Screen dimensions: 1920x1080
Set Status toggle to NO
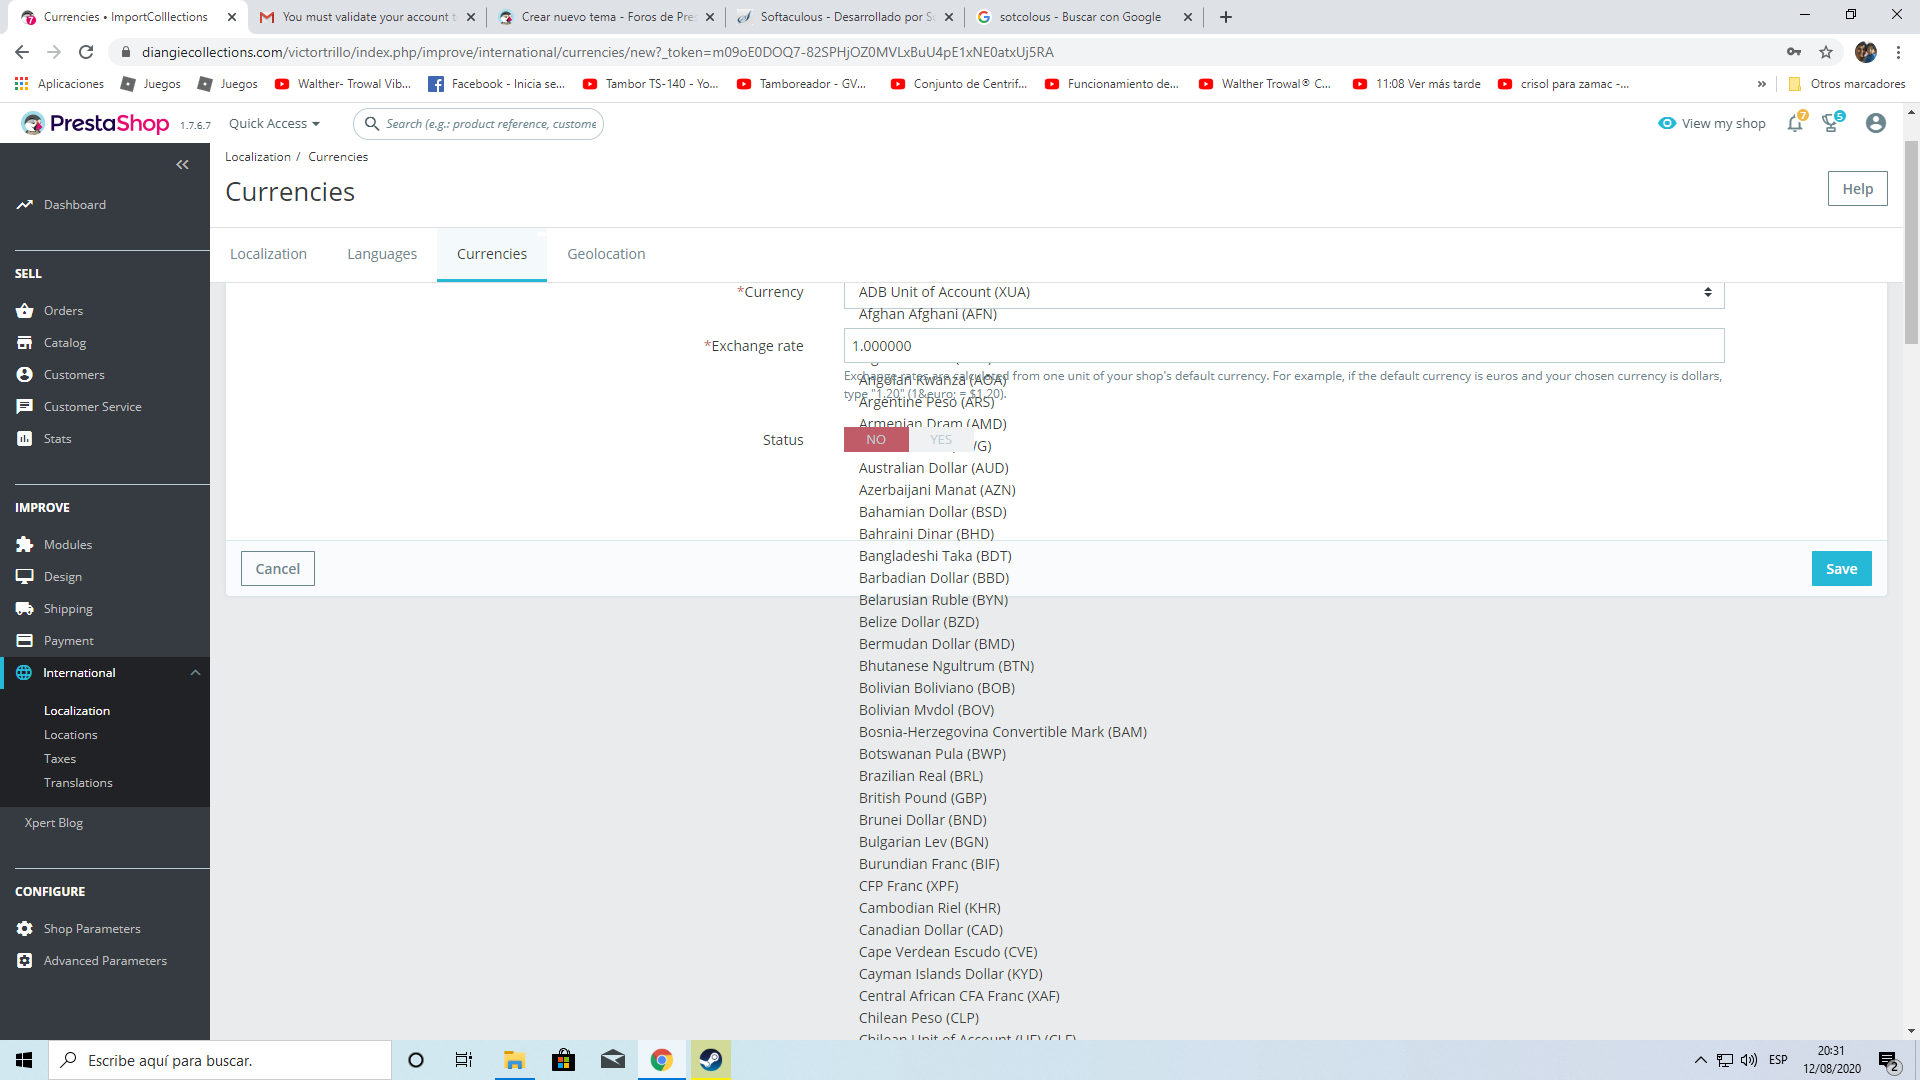coord(876,440)
